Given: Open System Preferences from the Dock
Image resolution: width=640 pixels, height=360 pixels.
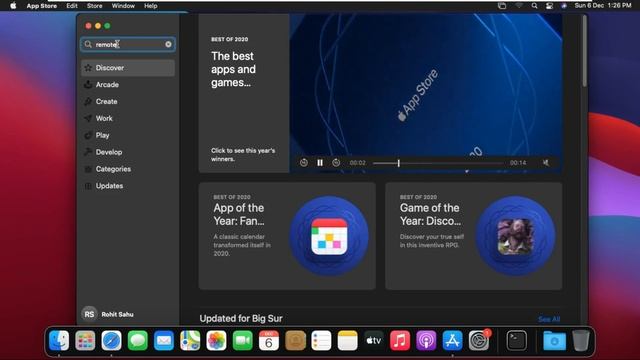Looking at the screenshot, I should 479,340.
